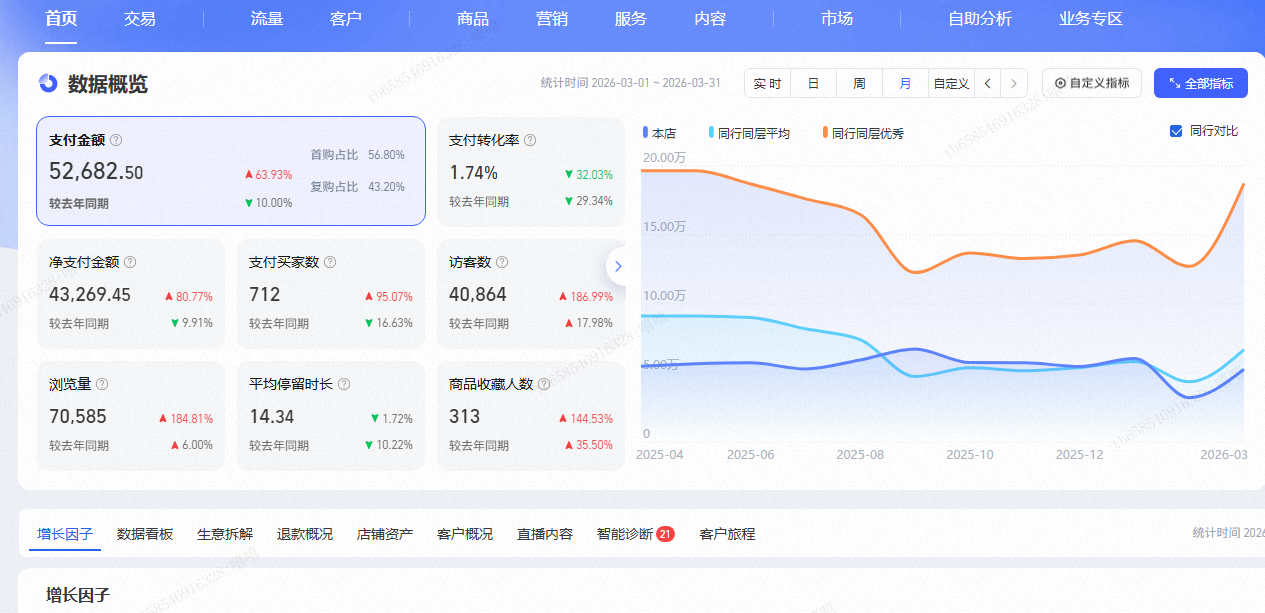Screen dimensions: 1265x613
Task: Click help icon next to 访客数
Action: (x=502, y=262)
